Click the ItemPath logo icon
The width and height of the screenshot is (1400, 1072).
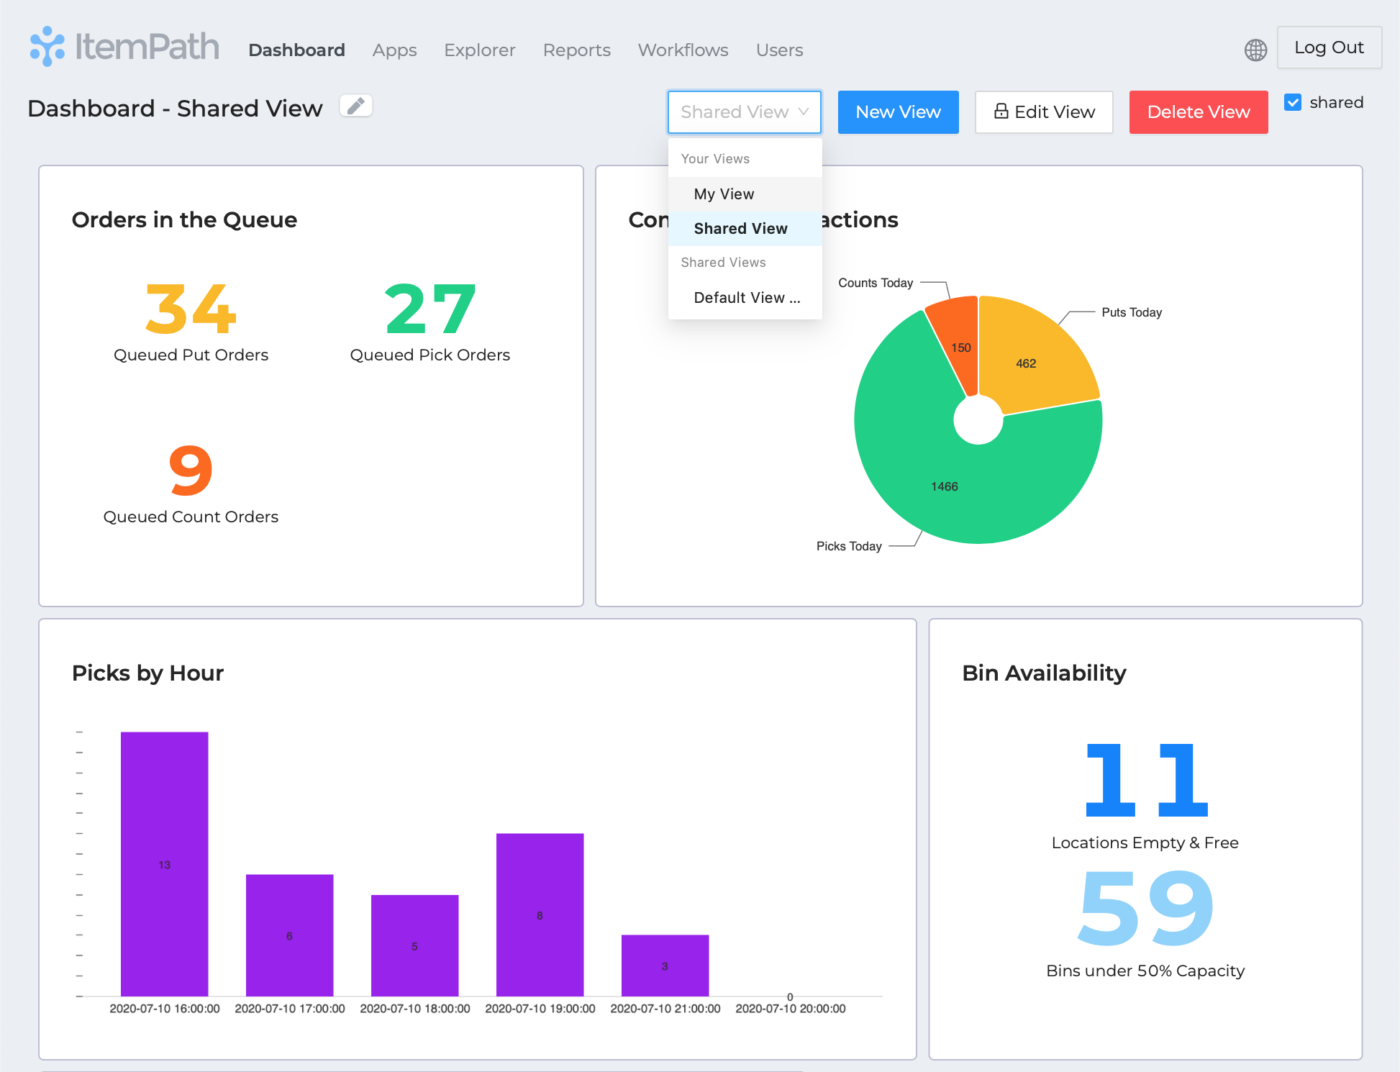pos(46,45)
